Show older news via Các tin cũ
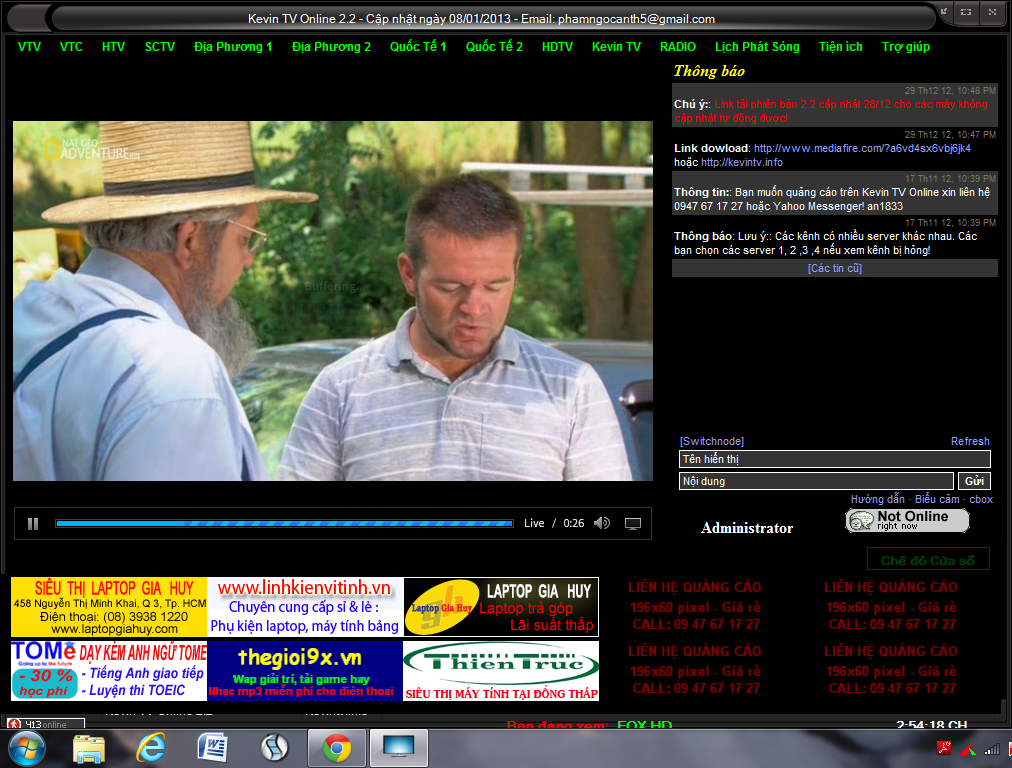 tap(835, 268)
